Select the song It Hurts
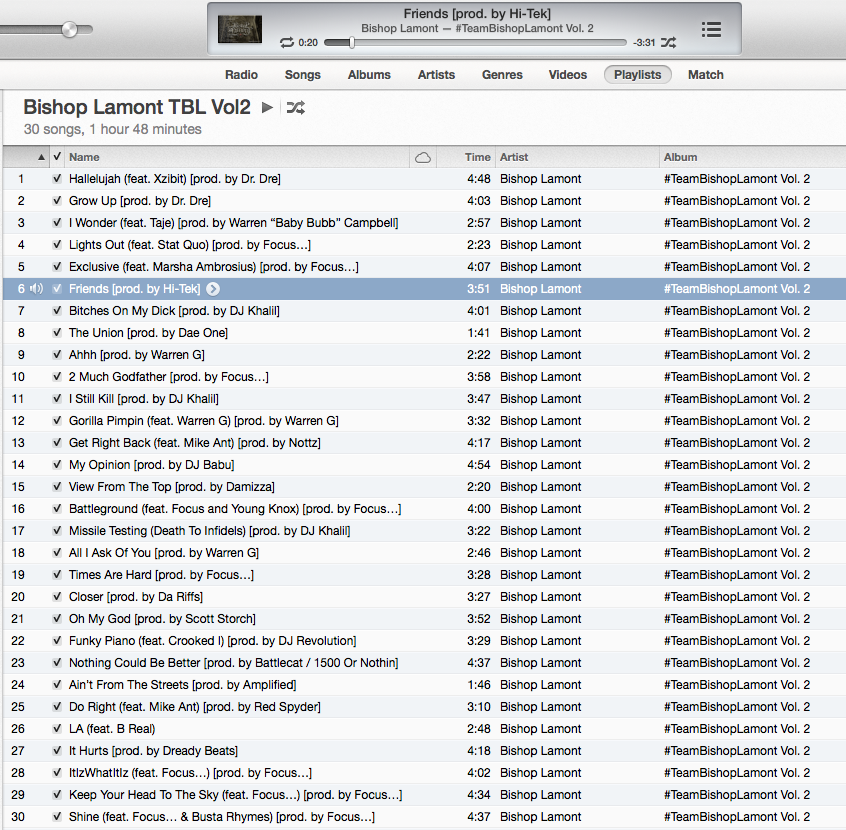Screen dimensions: 846x830 [x=153, y=751]
